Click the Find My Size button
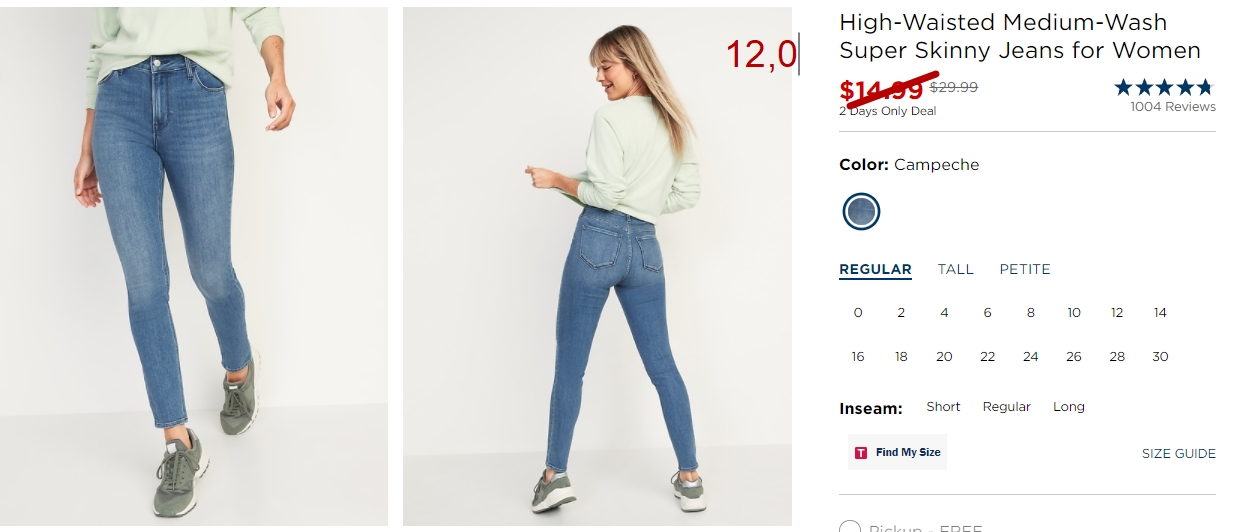This screenshot has height=532, width=1241. pos(897,452)
